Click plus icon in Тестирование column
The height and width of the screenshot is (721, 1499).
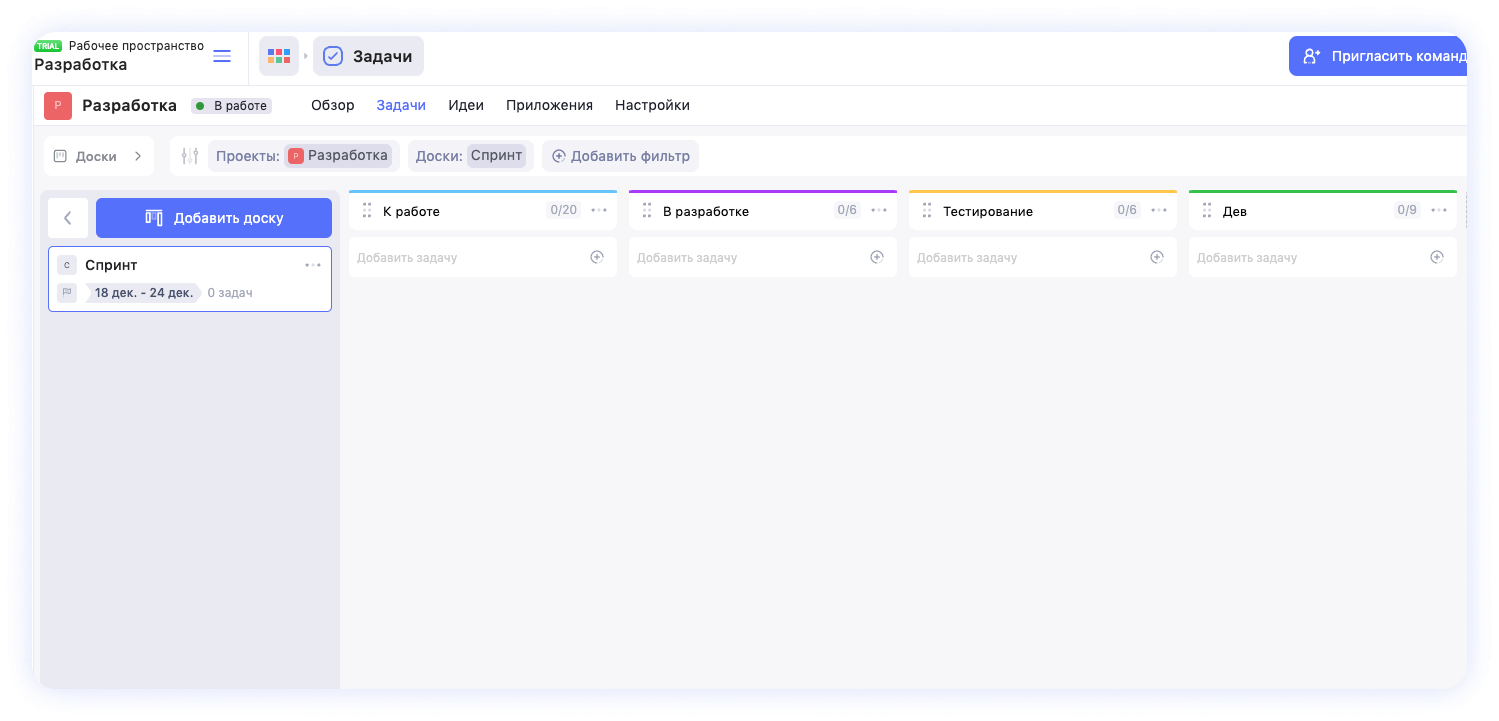click(1157, 257)
